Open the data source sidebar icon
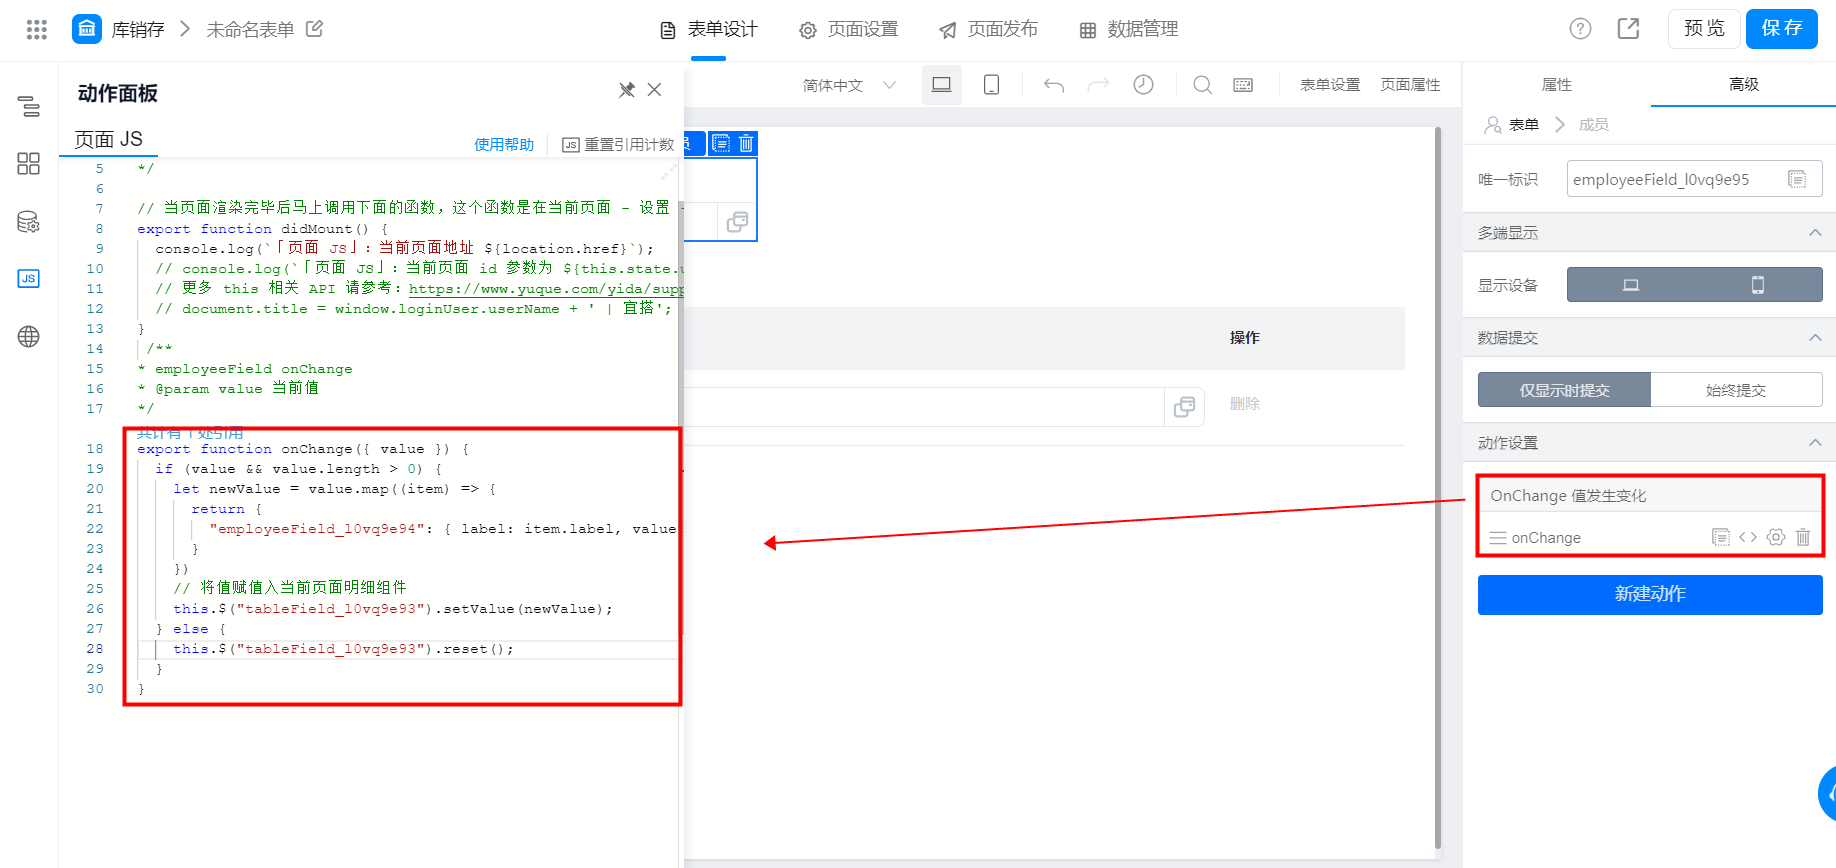The width and height of the screenshot is (1836, 868). (28, 221)
